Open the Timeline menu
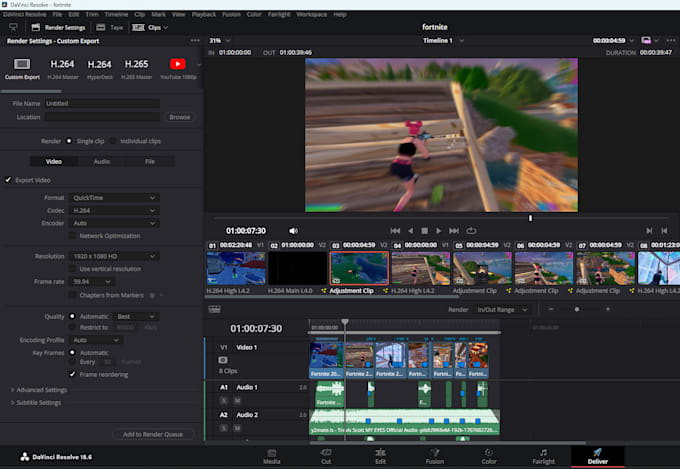The width and height of the screenshot is (680, 469). click(116, 14)
